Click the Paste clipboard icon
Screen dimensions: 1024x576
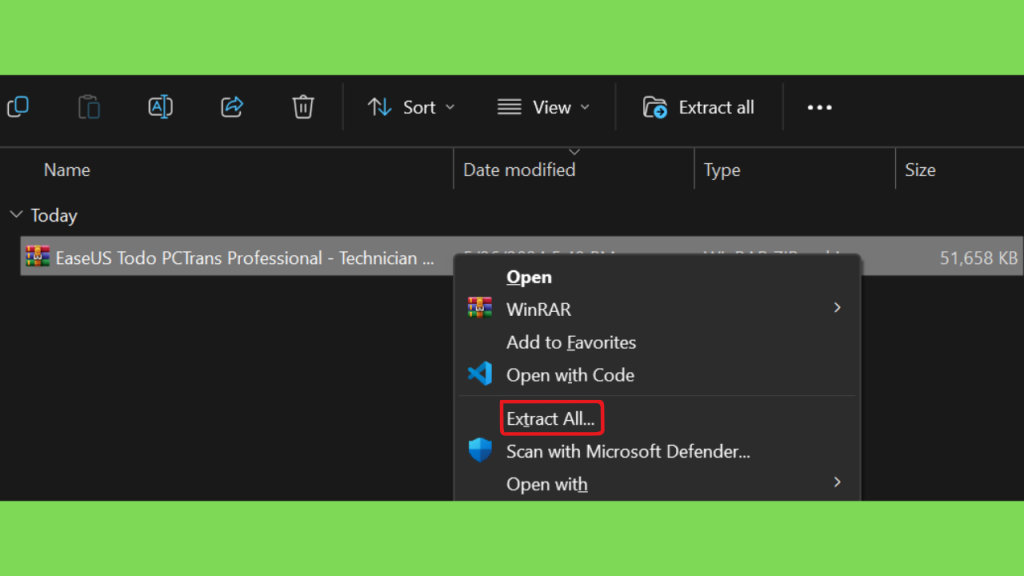point(89,107)
